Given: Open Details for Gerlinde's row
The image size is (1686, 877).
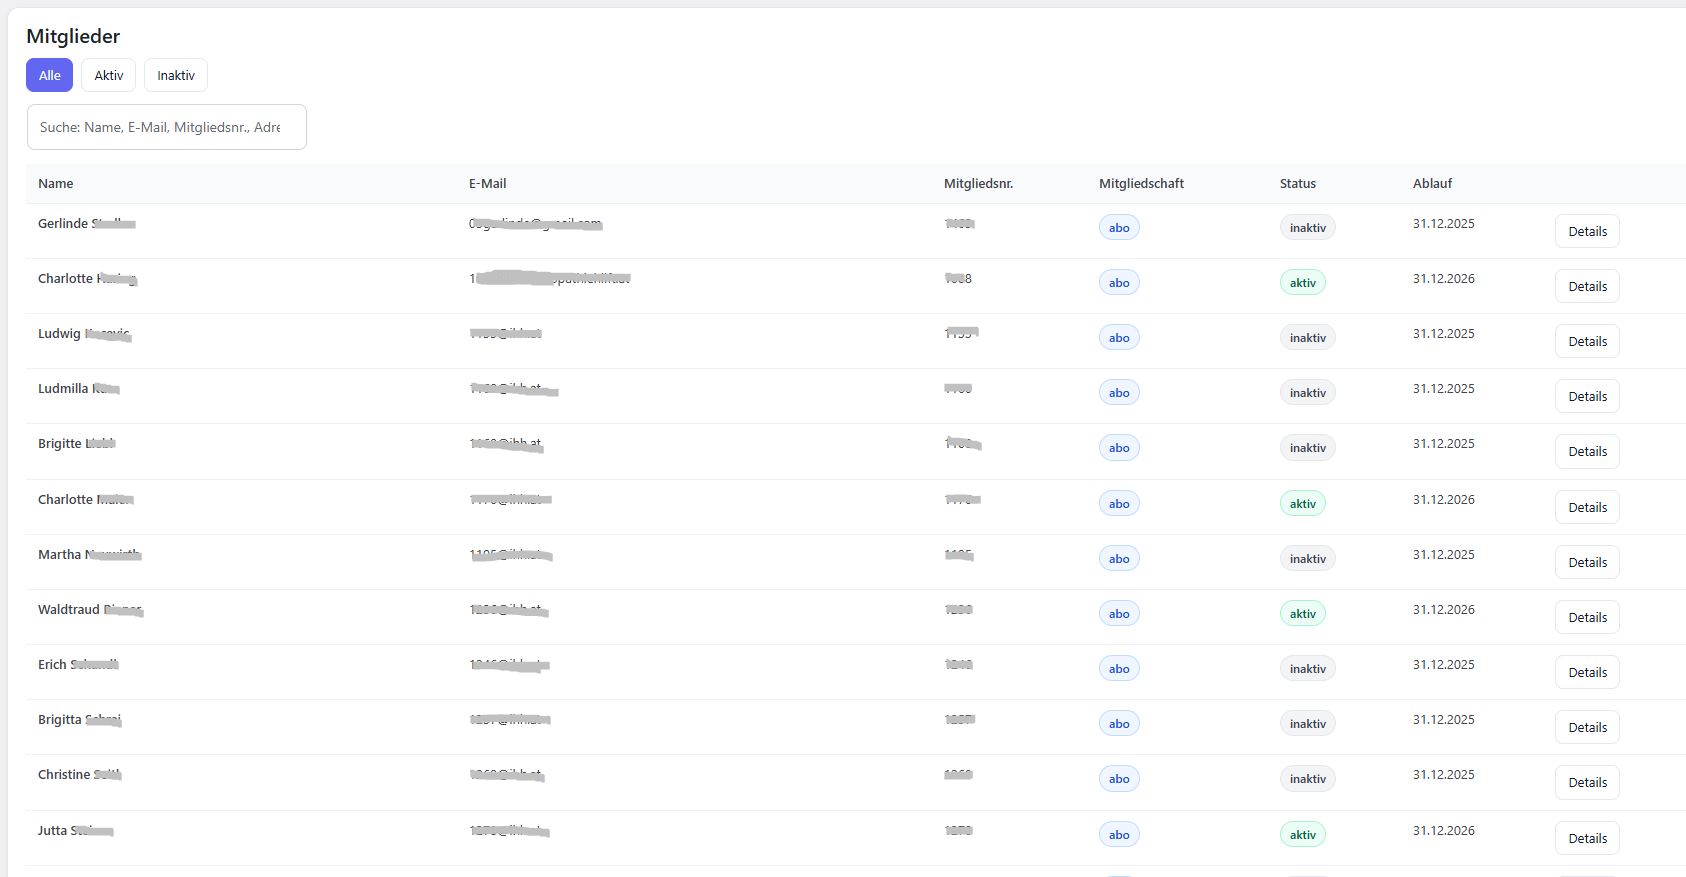Looking at the screenshot, I should click(1586, 231).
